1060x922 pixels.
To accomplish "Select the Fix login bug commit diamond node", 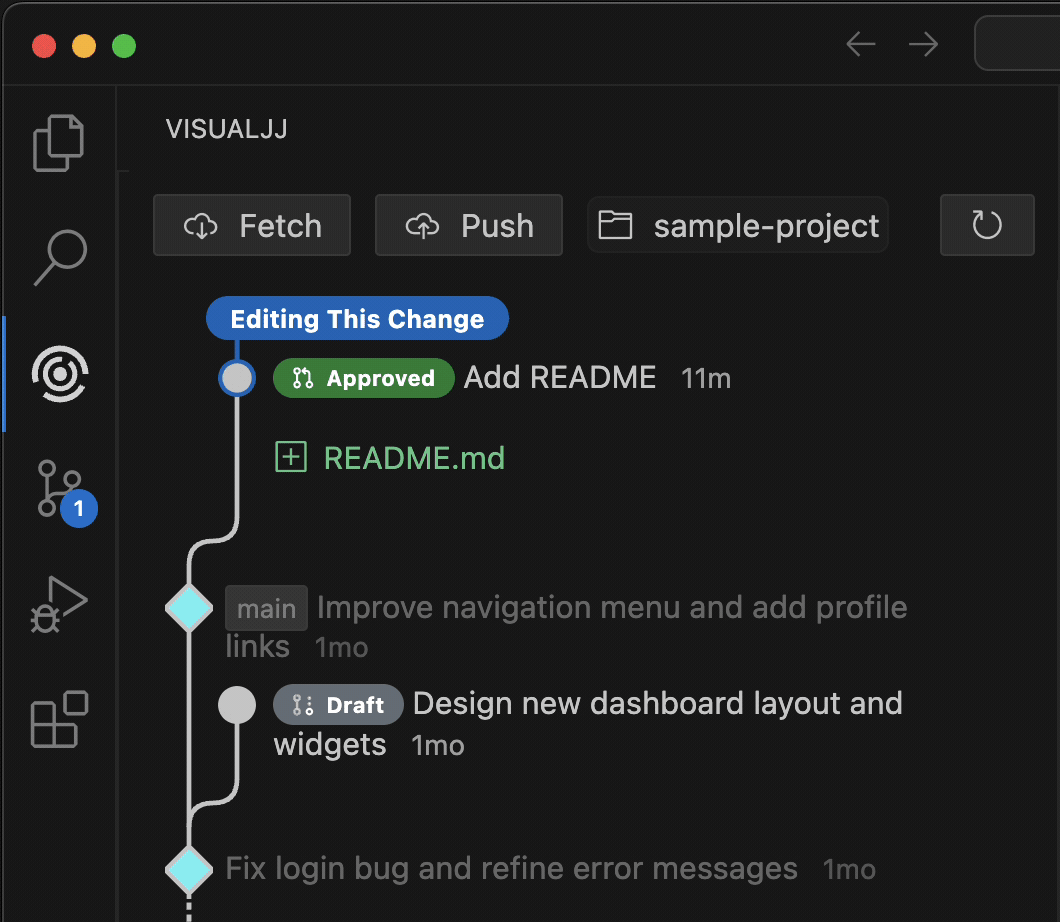I will pos(189,869).
